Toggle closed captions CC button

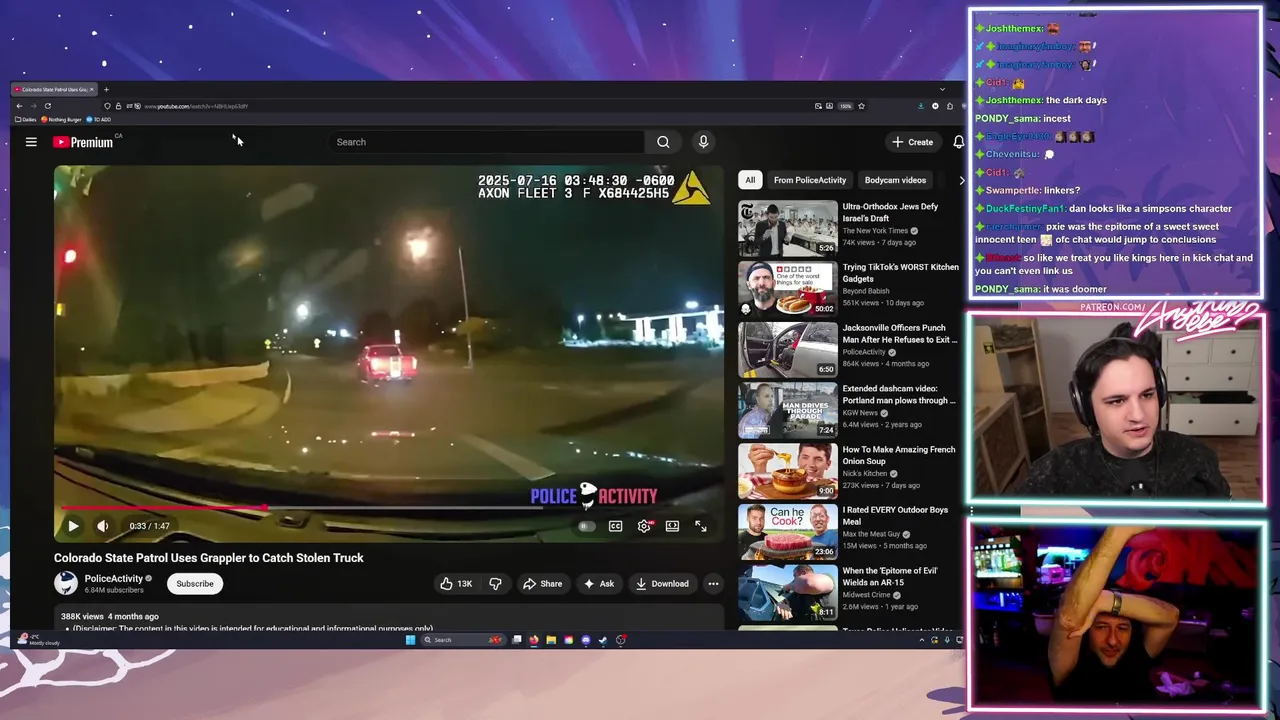click(615, 526)
